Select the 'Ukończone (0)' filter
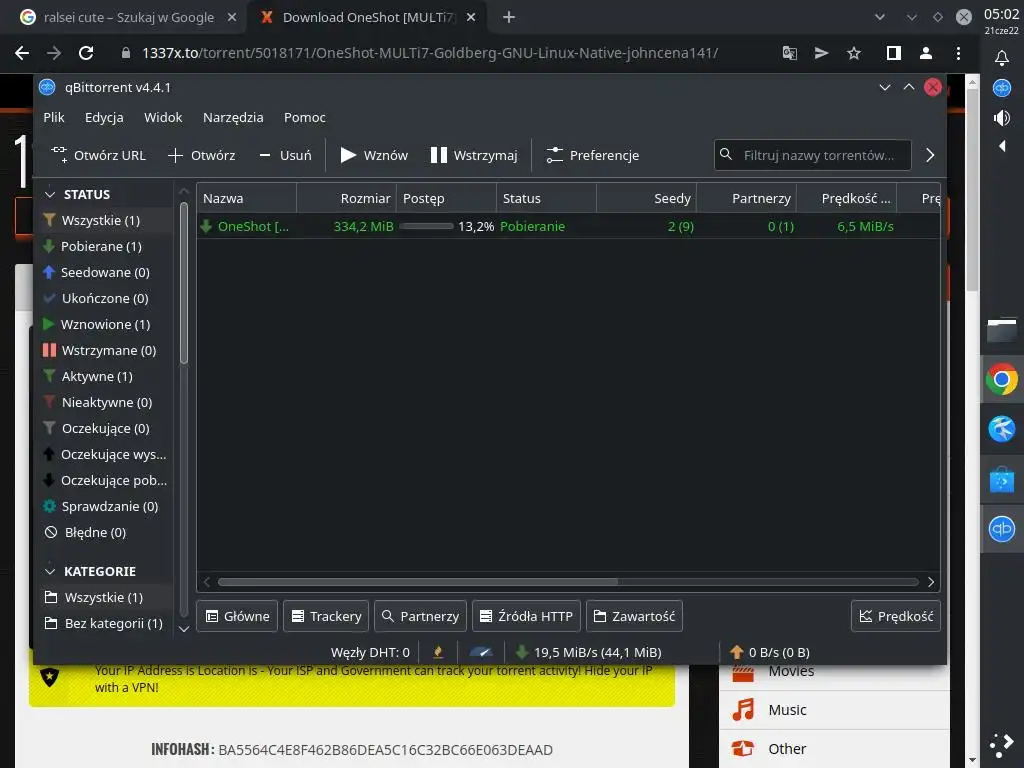This screenshot has height=768, width=1024. coord(104,298)
